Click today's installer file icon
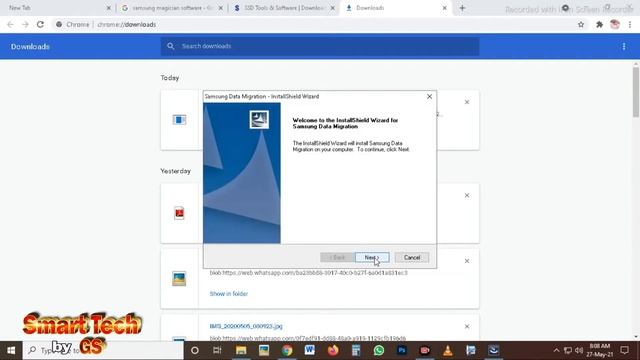Image resolution: width=640 pixels, height=360 pixels. (x=179, y=120)
